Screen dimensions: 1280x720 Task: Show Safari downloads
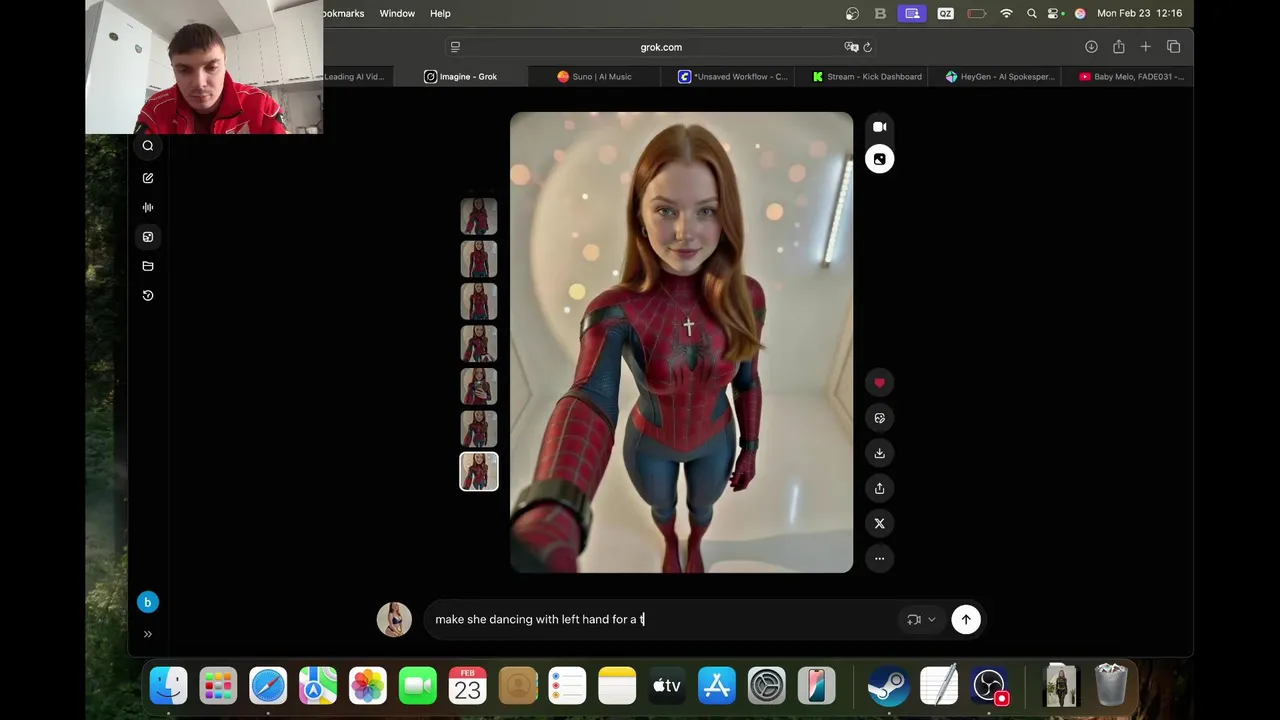pyautogui.click(x=1091, y=47)
